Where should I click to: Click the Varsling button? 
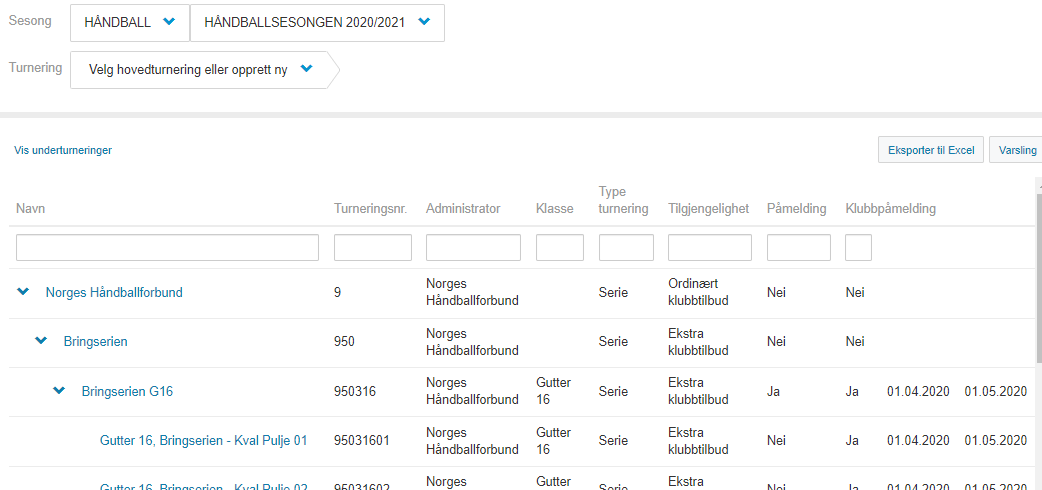click(1016, 150)
